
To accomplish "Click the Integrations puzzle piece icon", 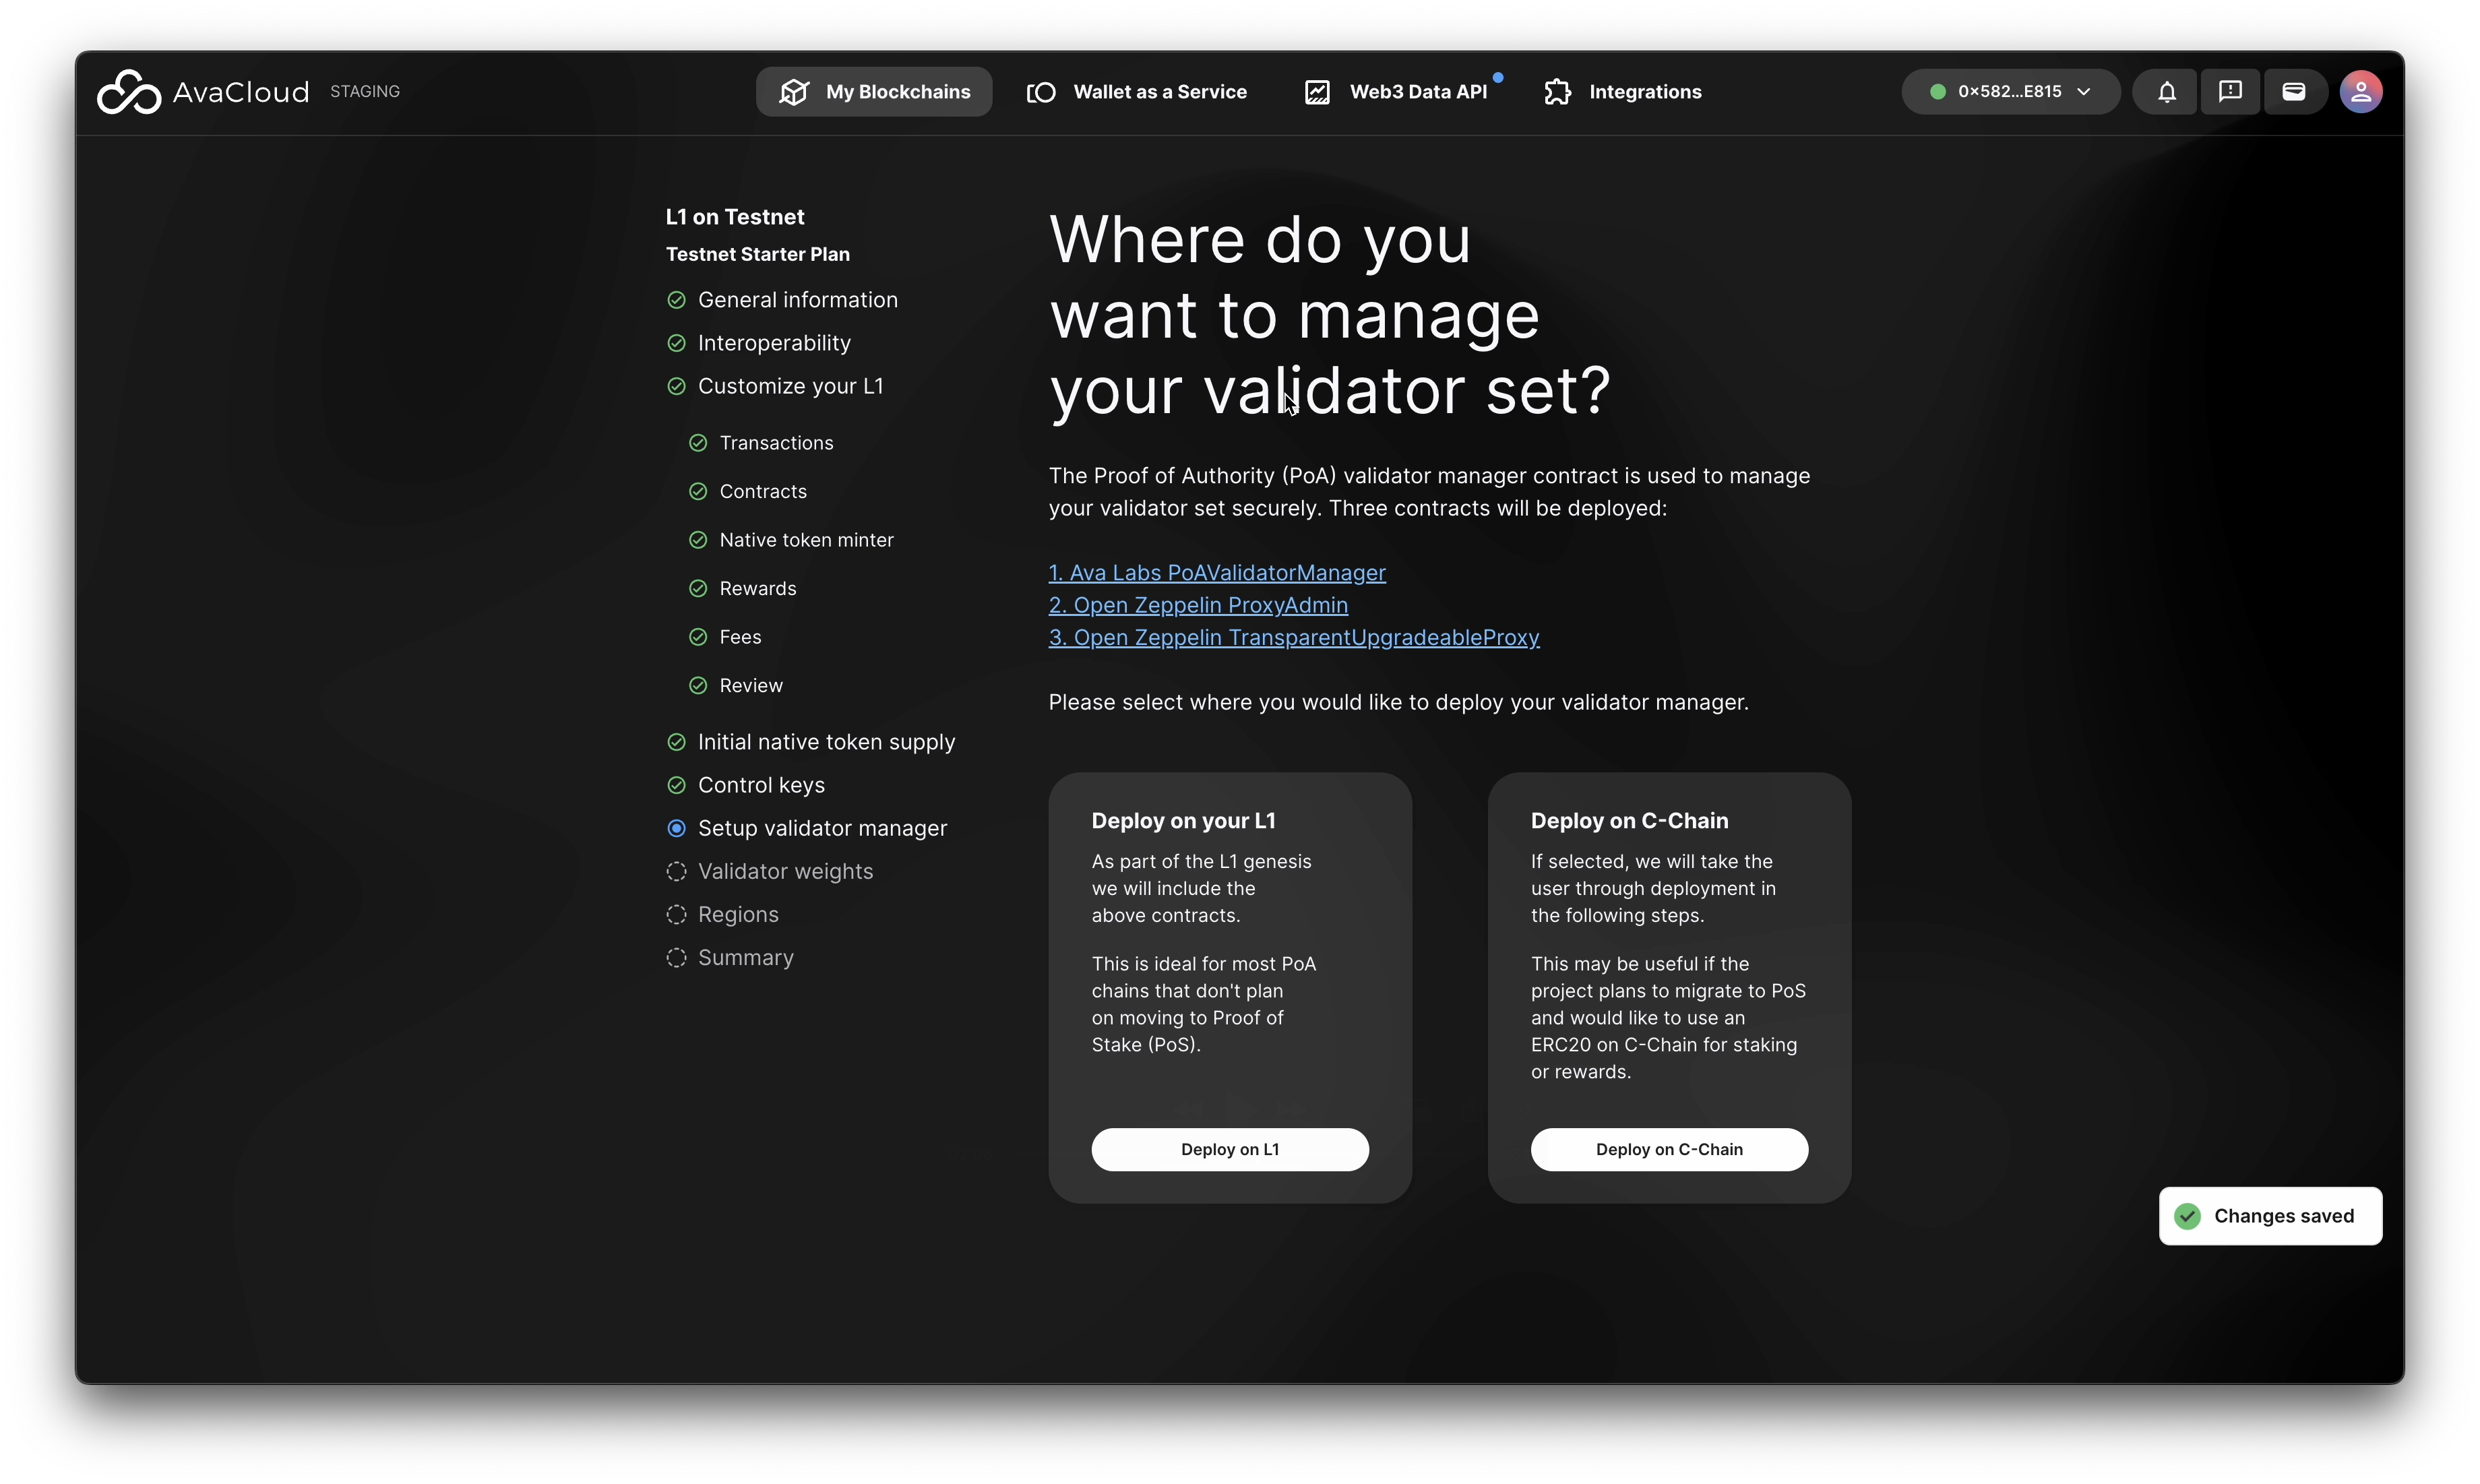I will [1557, 92].
